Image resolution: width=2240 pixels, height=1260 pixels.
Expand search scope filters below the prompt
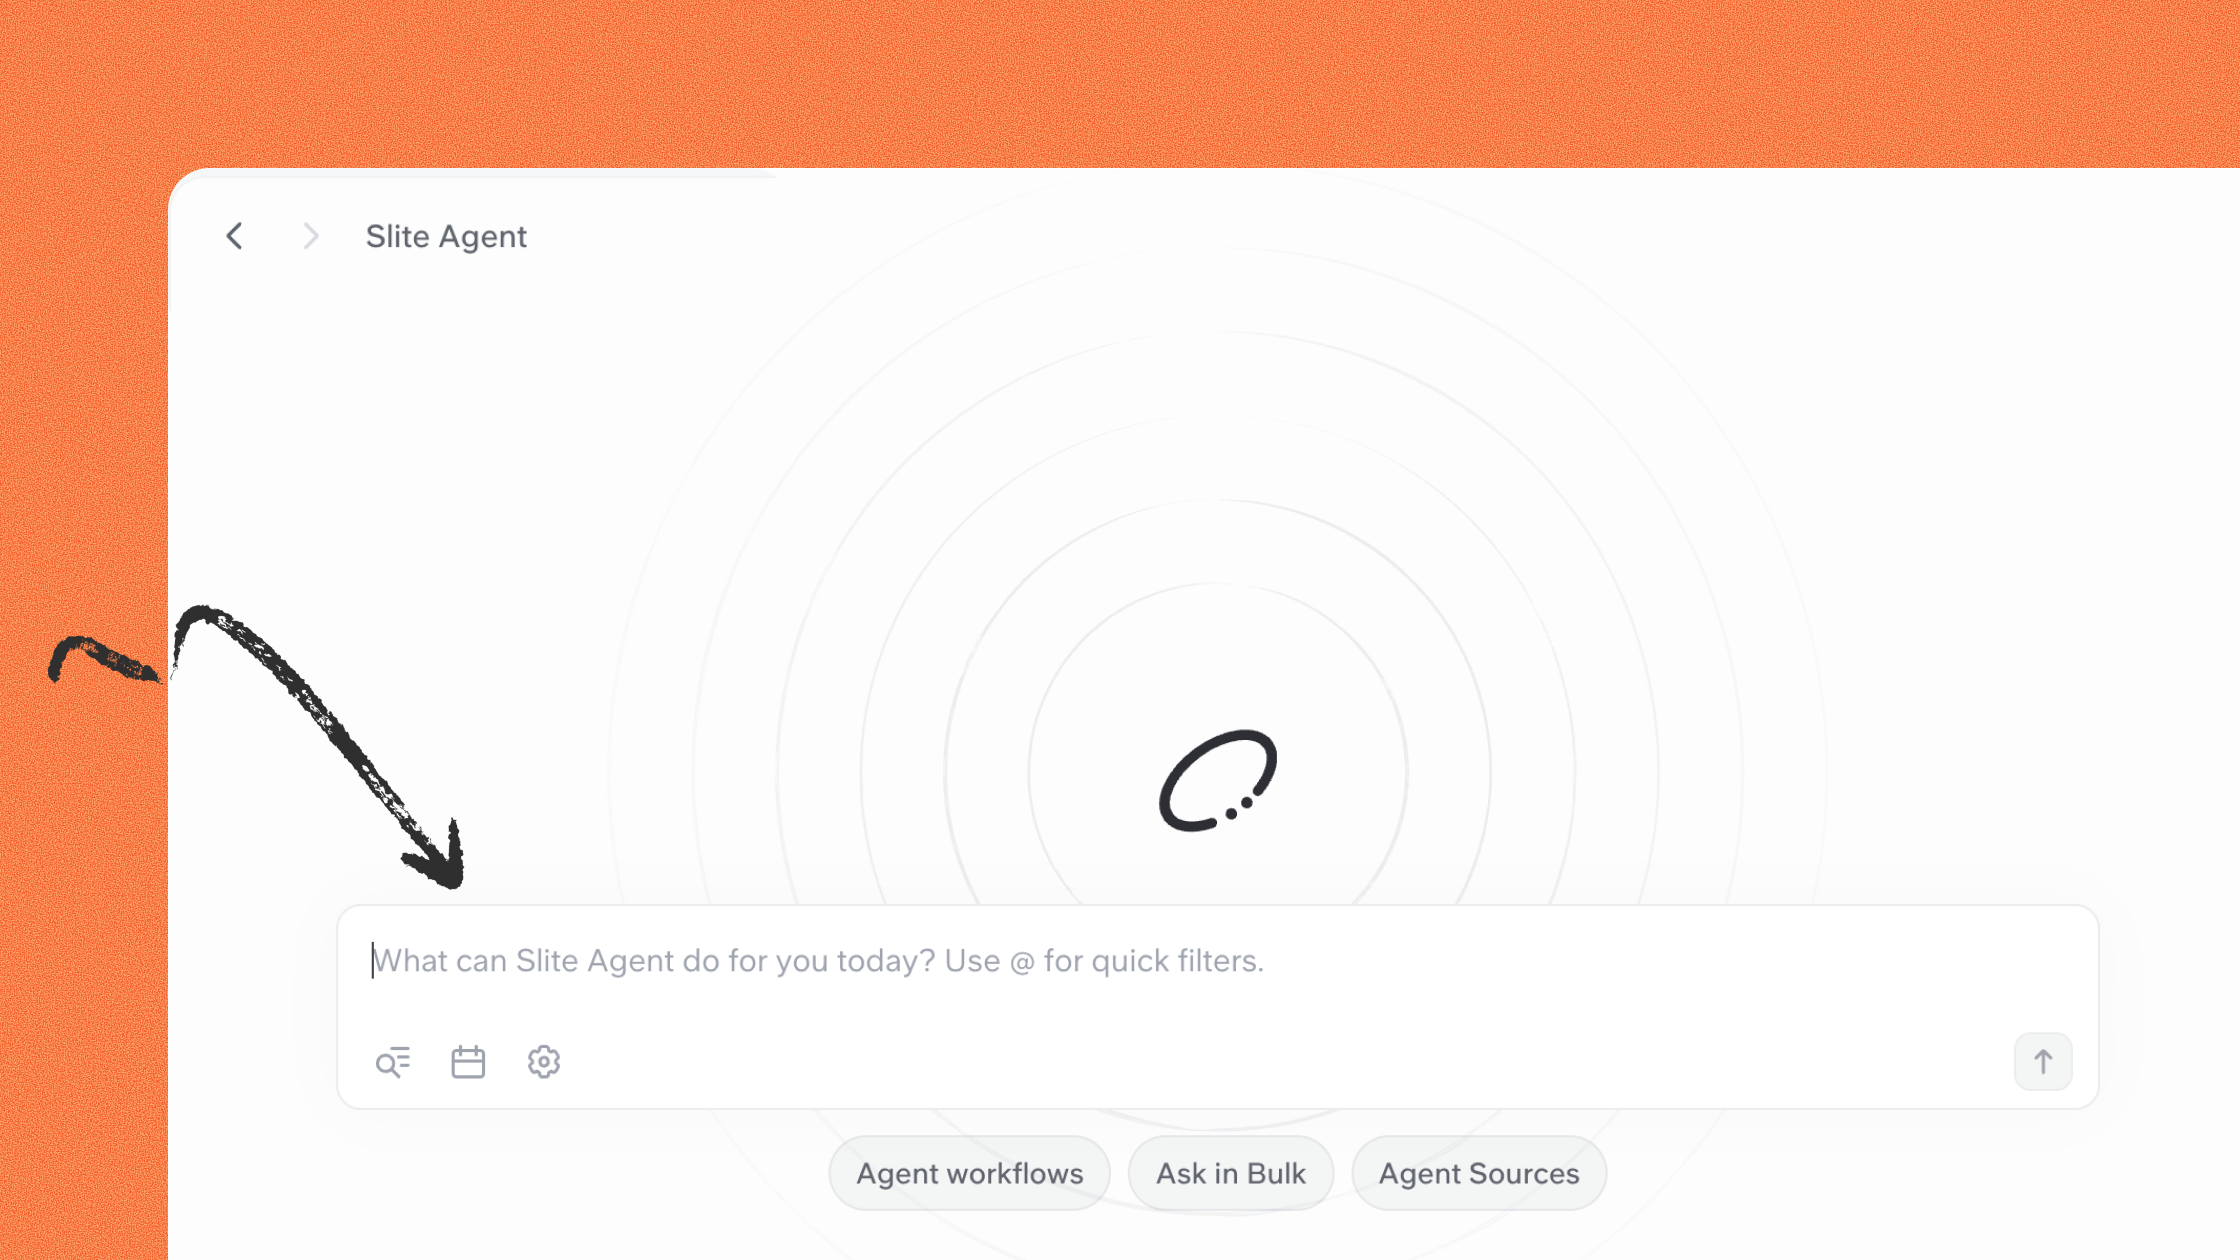point(393,1062)
